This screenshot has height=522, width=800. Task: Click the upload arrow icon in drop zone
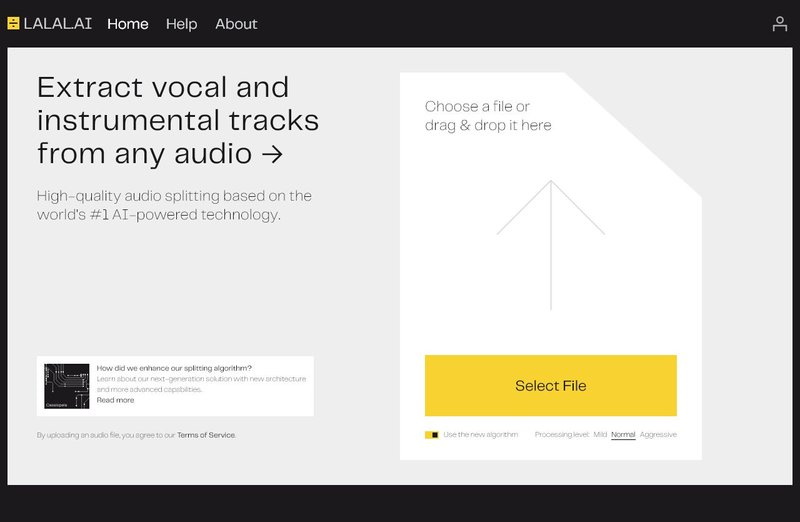coord(551,244)
